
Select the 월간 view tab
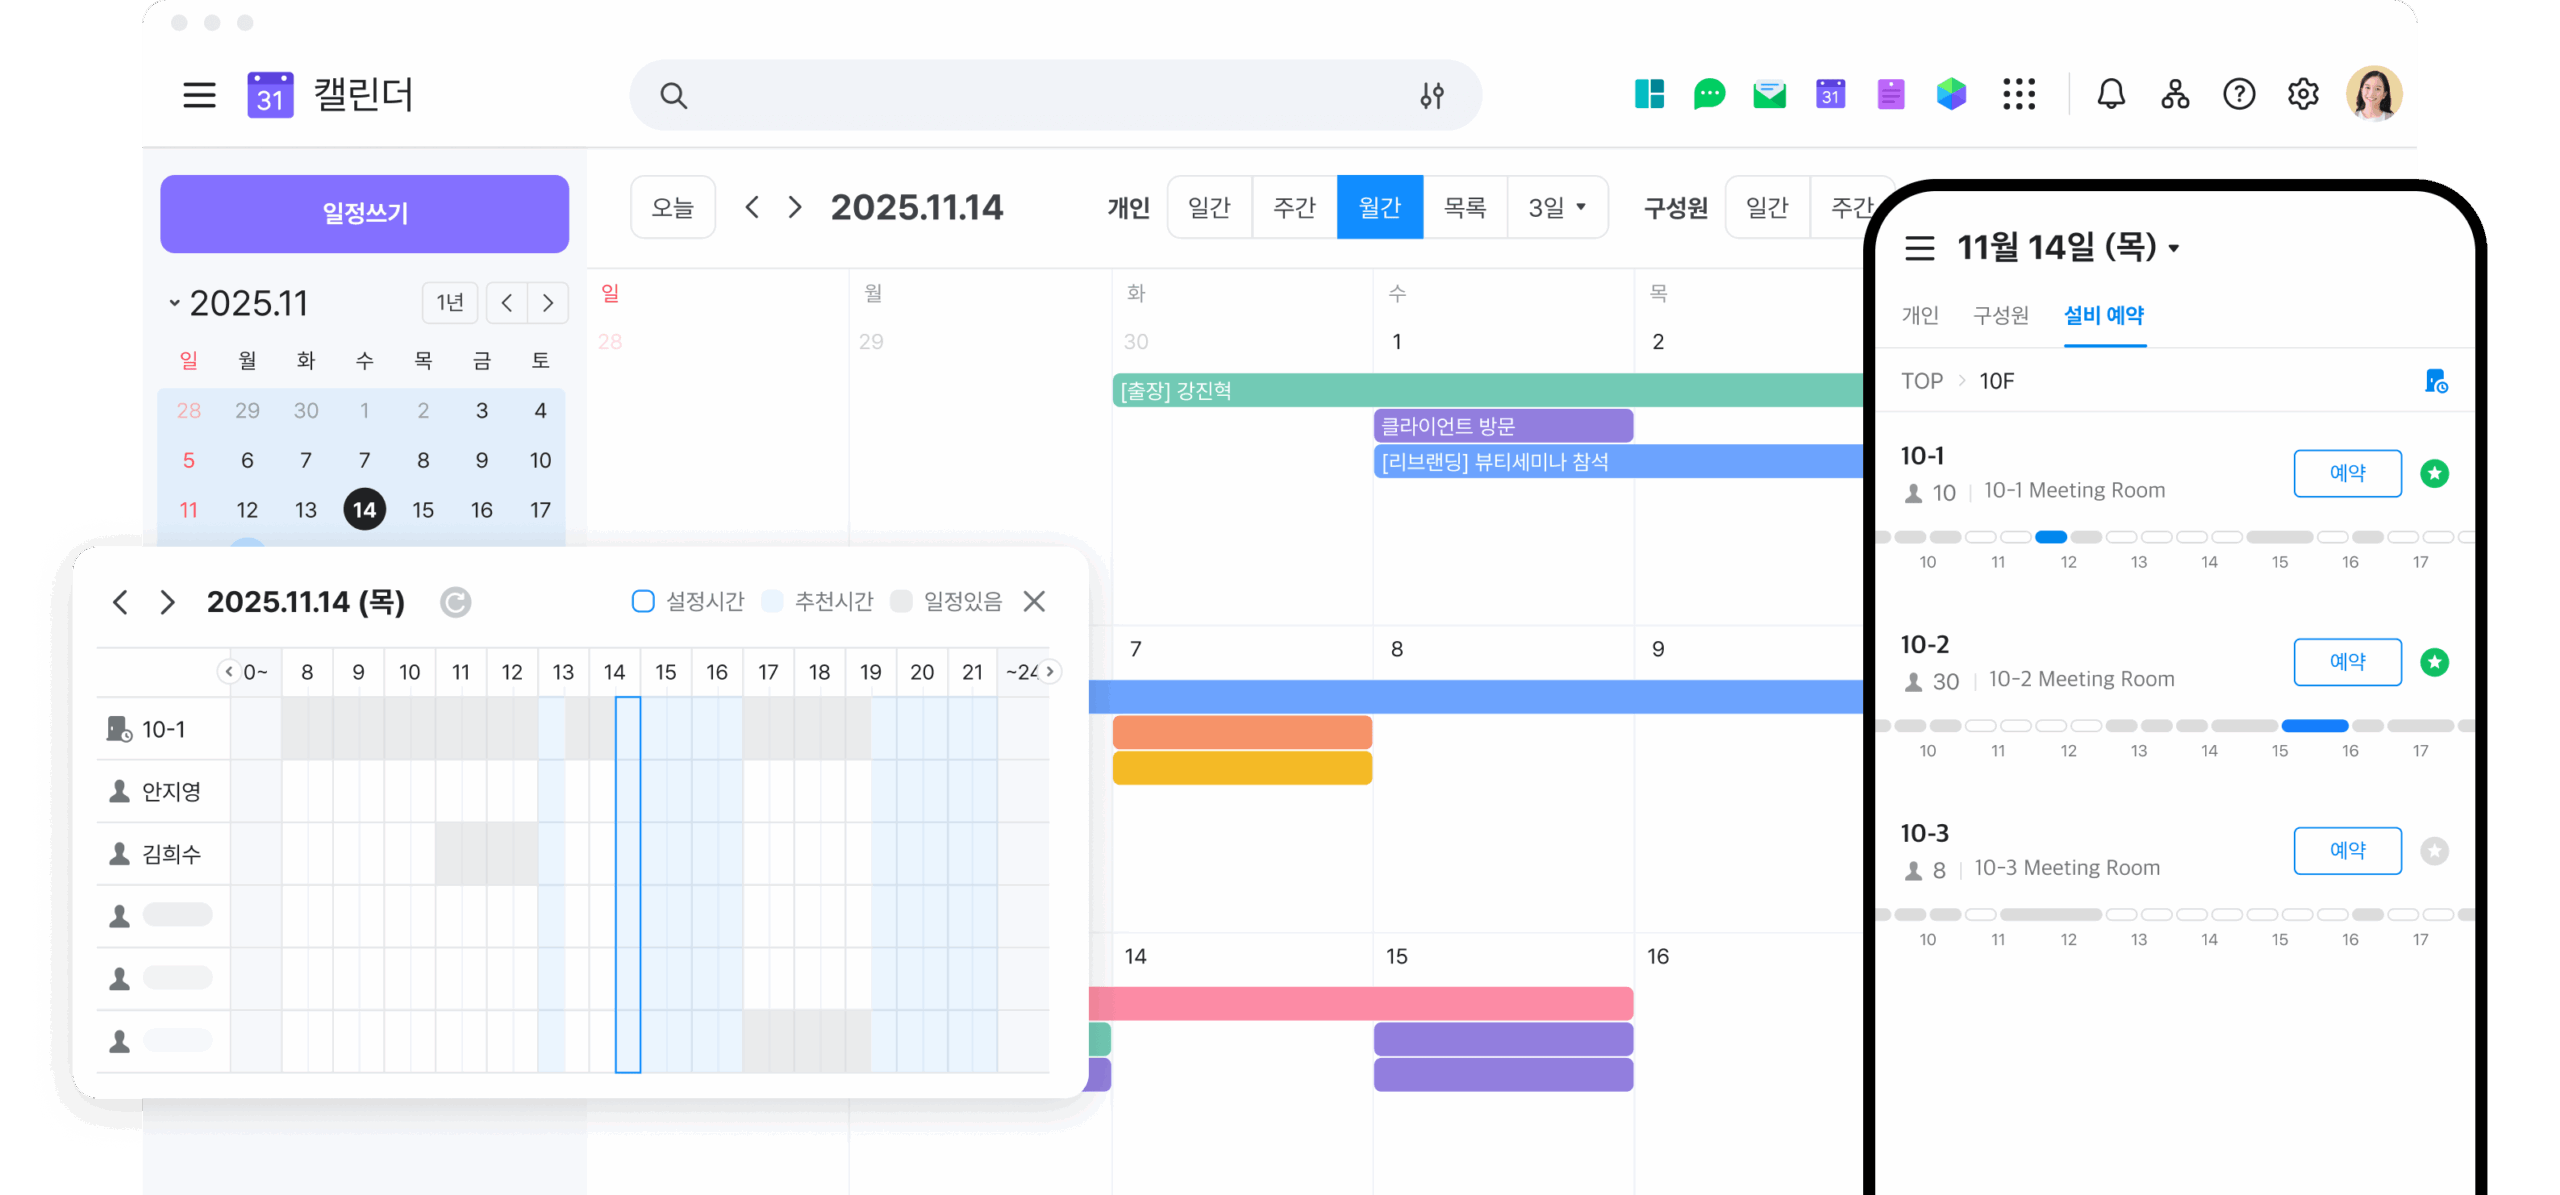(x=1379, y=207)
